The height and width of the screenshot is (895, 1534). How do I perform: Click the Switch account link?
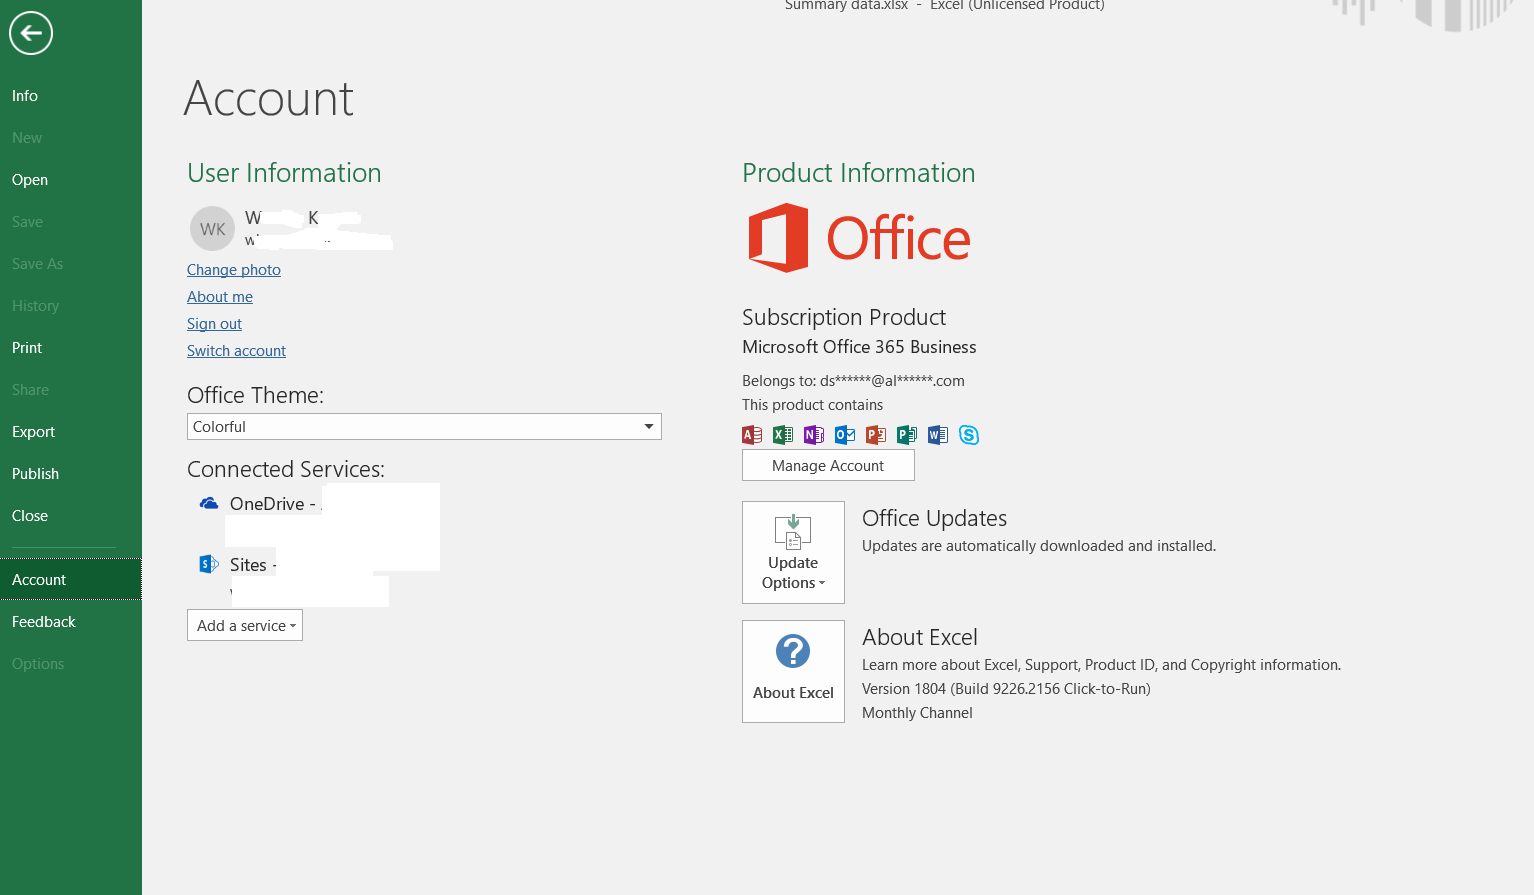[x=236, y=351]
